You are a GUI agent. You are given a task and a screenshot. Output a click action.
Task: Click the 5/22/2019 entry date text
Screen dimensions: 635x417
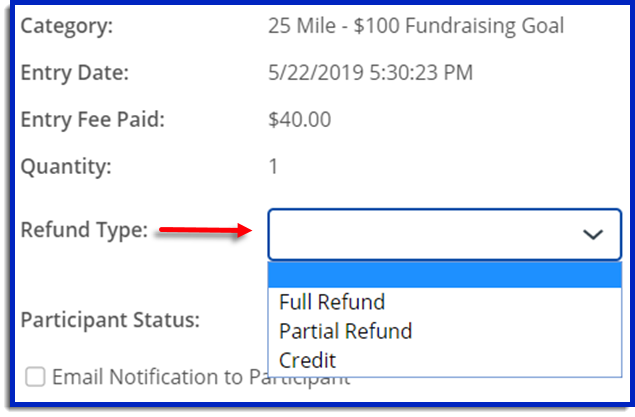click(310, 72)
